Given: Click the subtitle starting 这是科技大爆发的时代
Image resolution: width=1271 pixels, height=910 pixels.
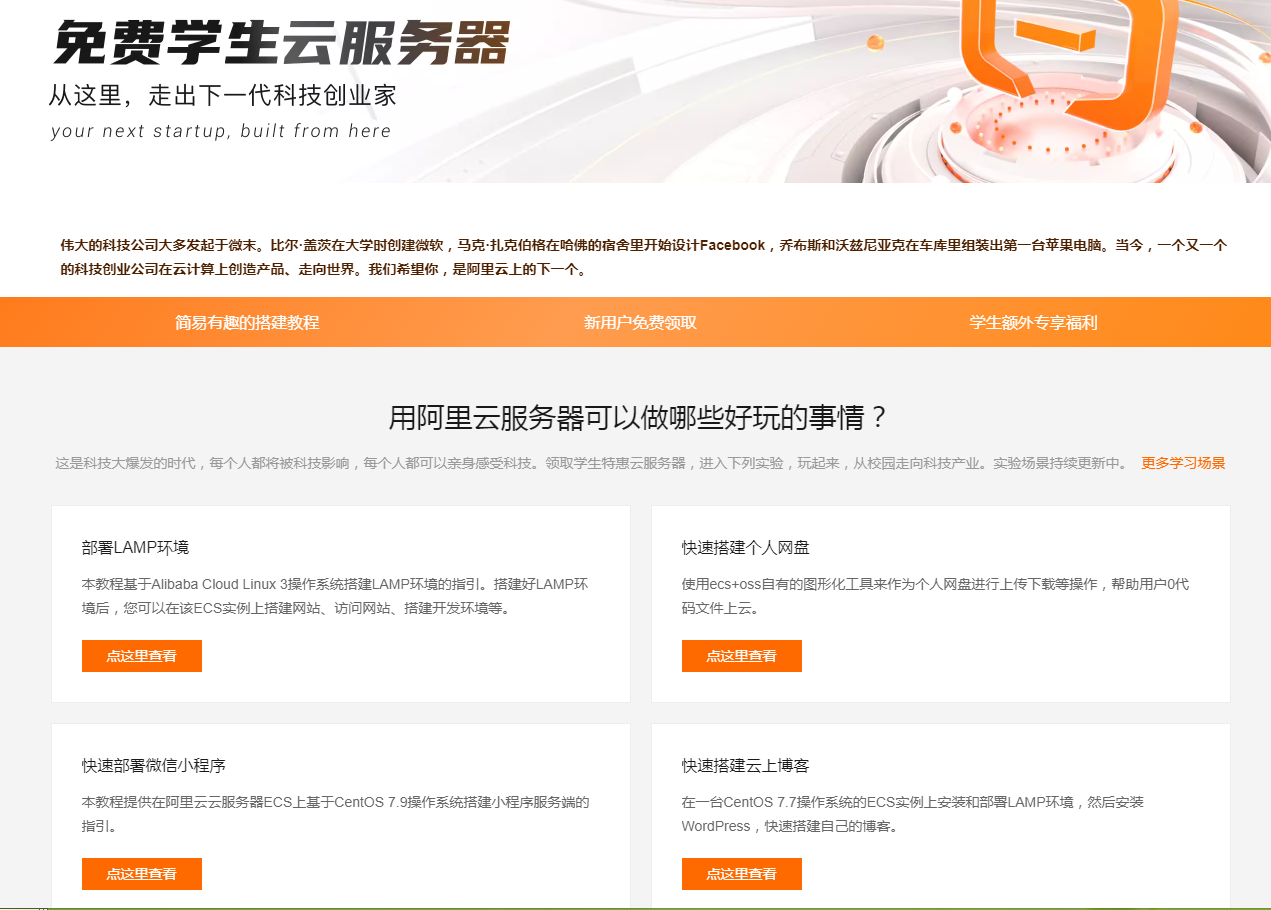Looking at the screenshot, I should [x=591, y=463].
